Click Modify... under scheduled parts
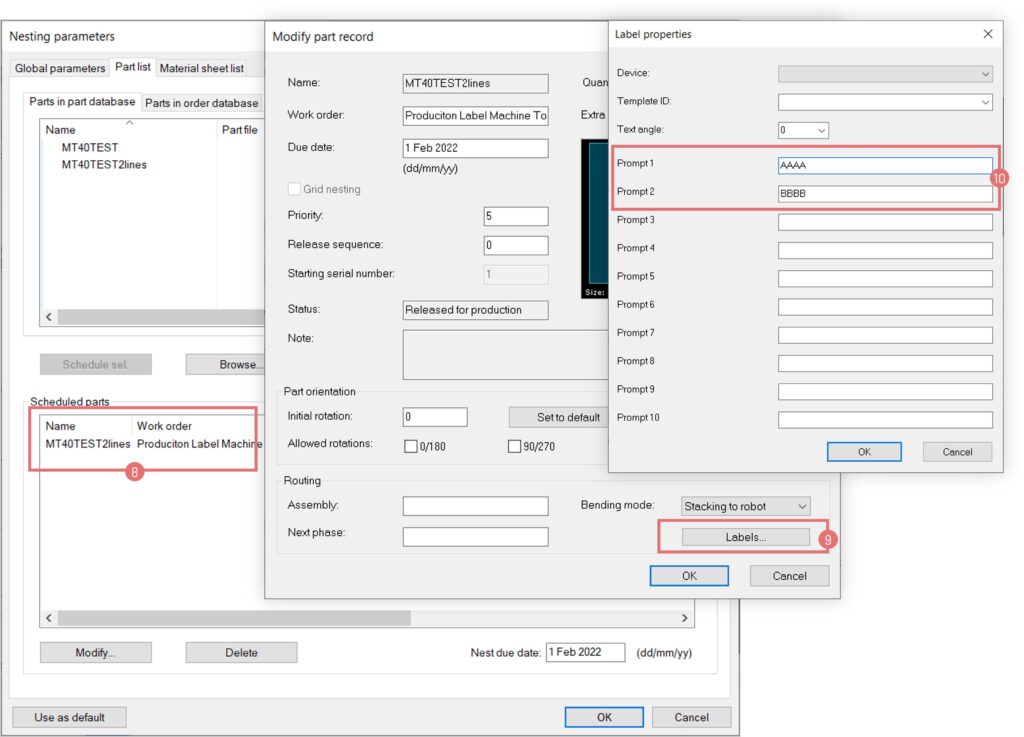The height and width of the screenshot is (737, 1024). 95,653
